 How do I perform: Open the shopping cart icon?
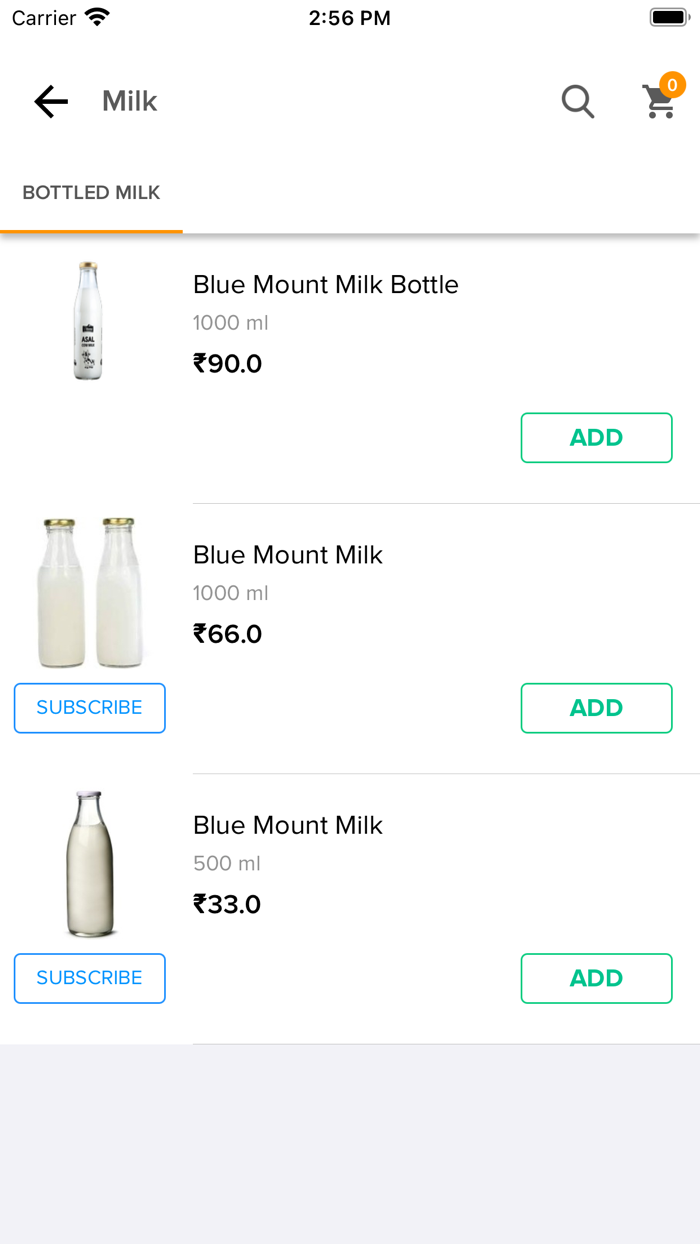[x=659, y=102]
